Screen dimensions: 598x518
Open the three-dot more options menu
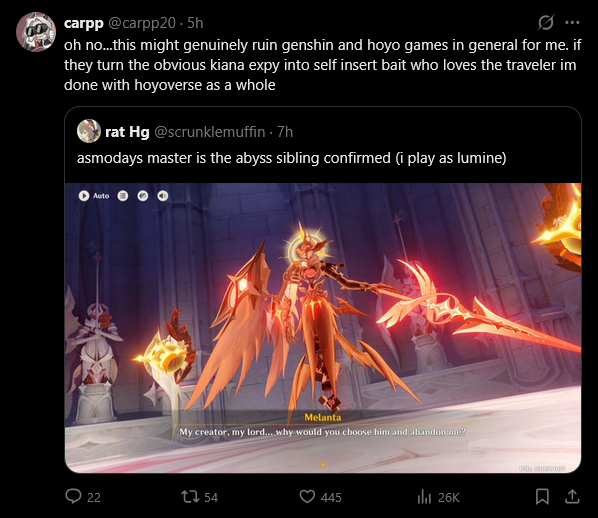click(572, 23)
